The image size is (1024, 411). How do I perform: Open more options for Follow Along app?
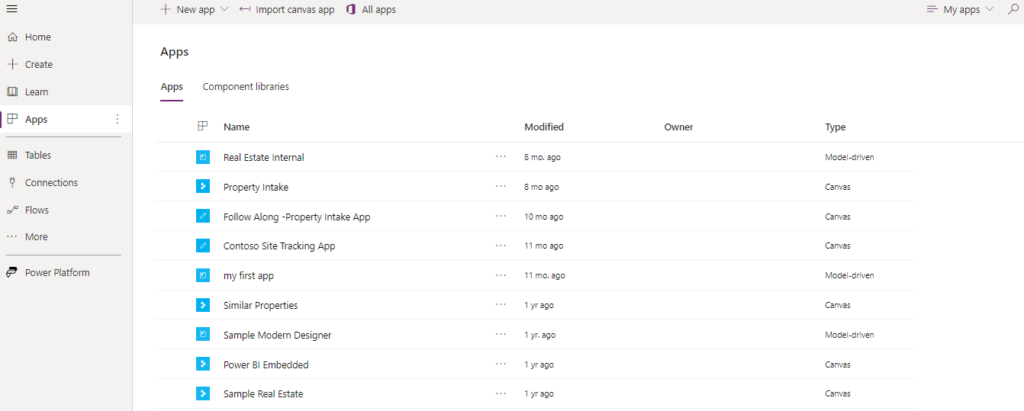pyautogui.click(x=501, y=216)
